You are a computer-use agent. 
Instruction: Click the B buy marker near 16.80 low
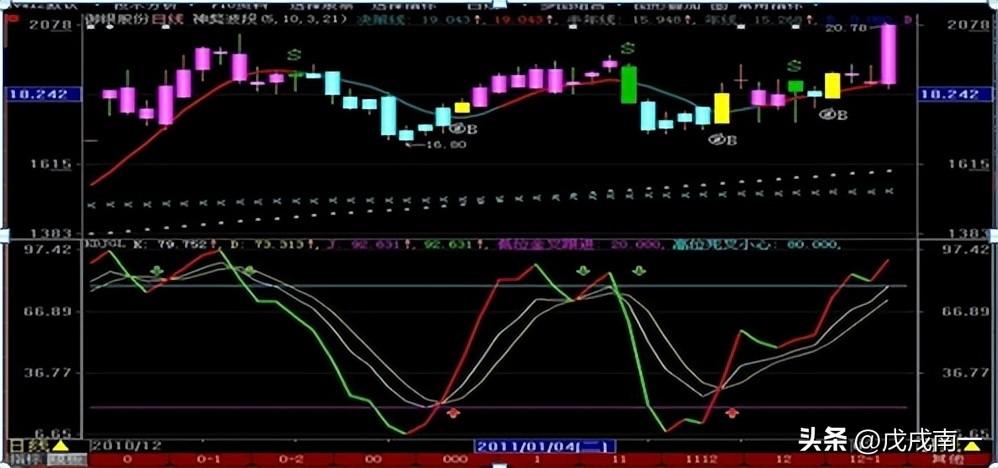[x=457, y=128]
